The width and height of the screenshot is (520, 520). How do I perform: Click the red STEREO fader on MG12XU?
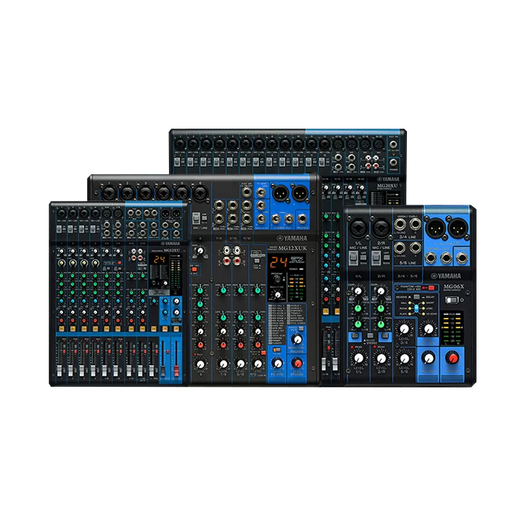click(176, 370)
